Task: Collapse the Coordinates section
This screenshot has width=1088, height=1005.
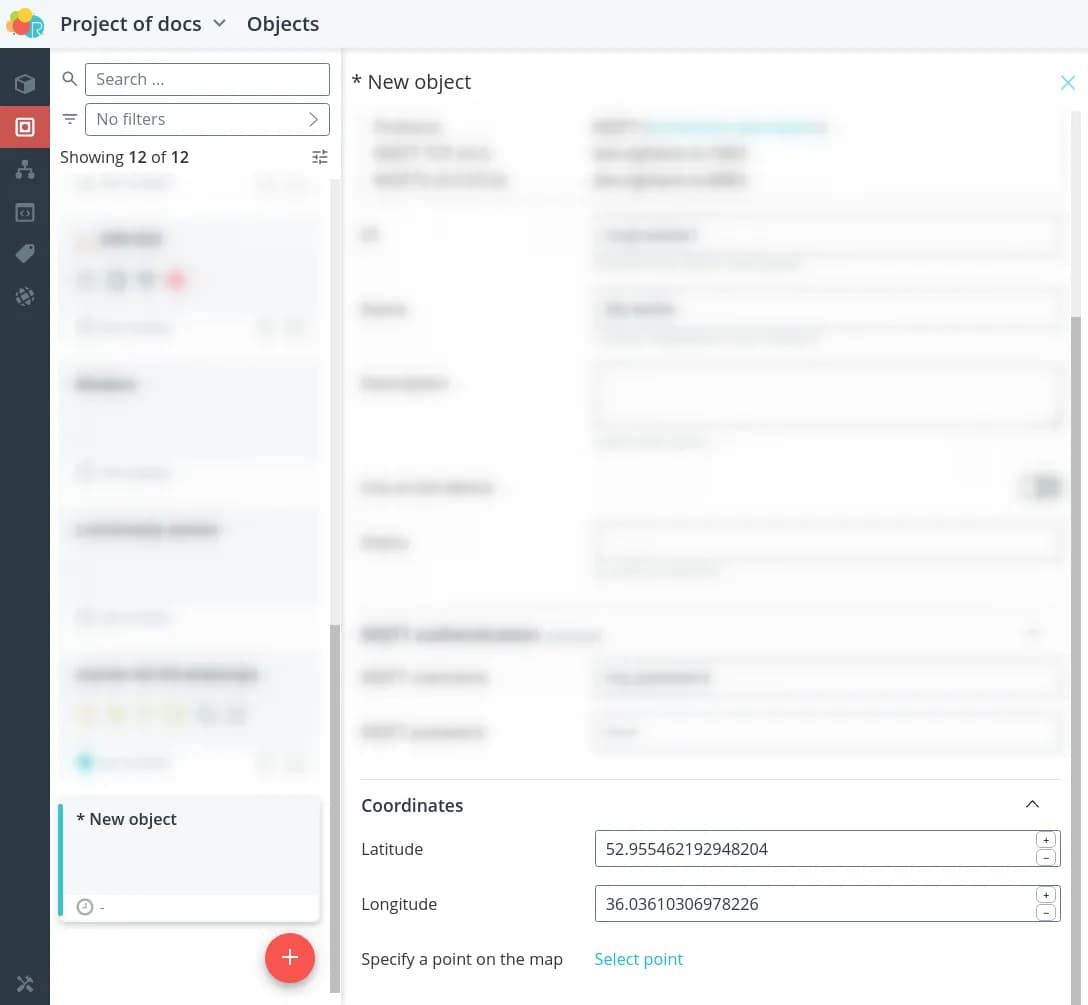Action: (x=1033, y=805)
